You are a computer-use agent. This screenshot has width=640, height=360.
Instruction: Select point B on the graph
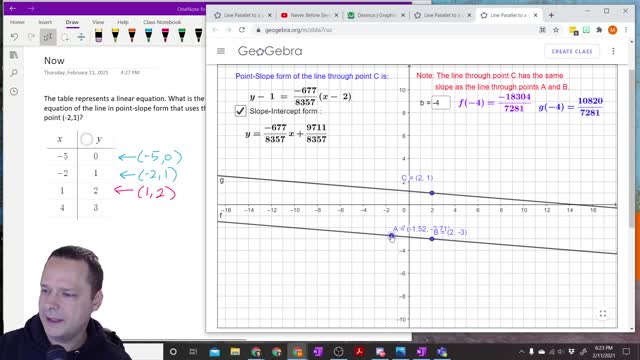[432, 239]
